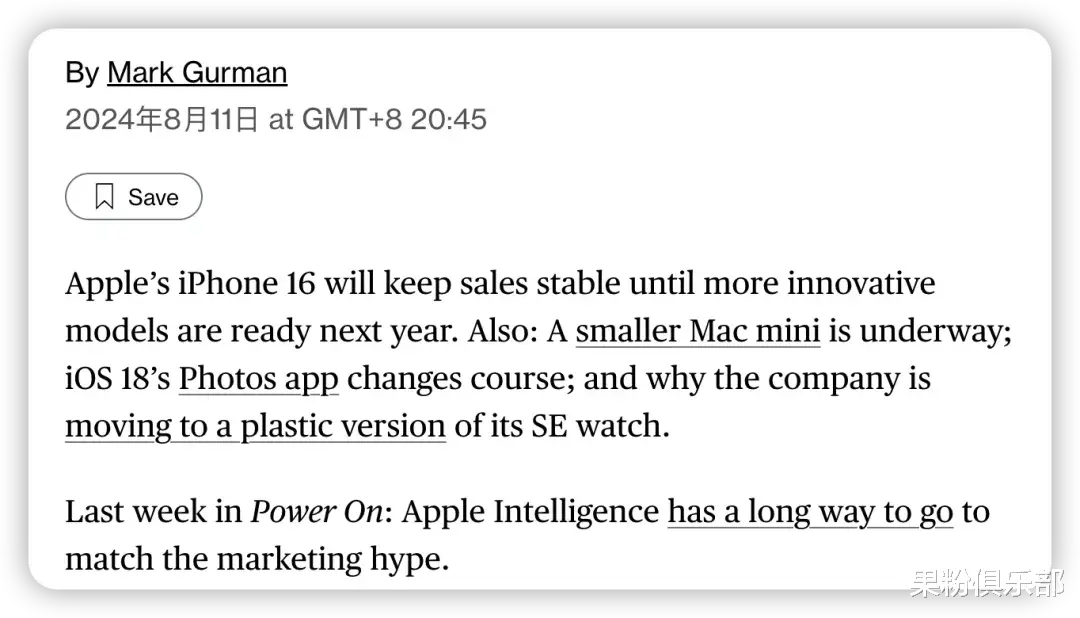Click 'iPhone 16' in the first paragraph
This screenshot has width=1080, height=618.
(x=247, y=283)
